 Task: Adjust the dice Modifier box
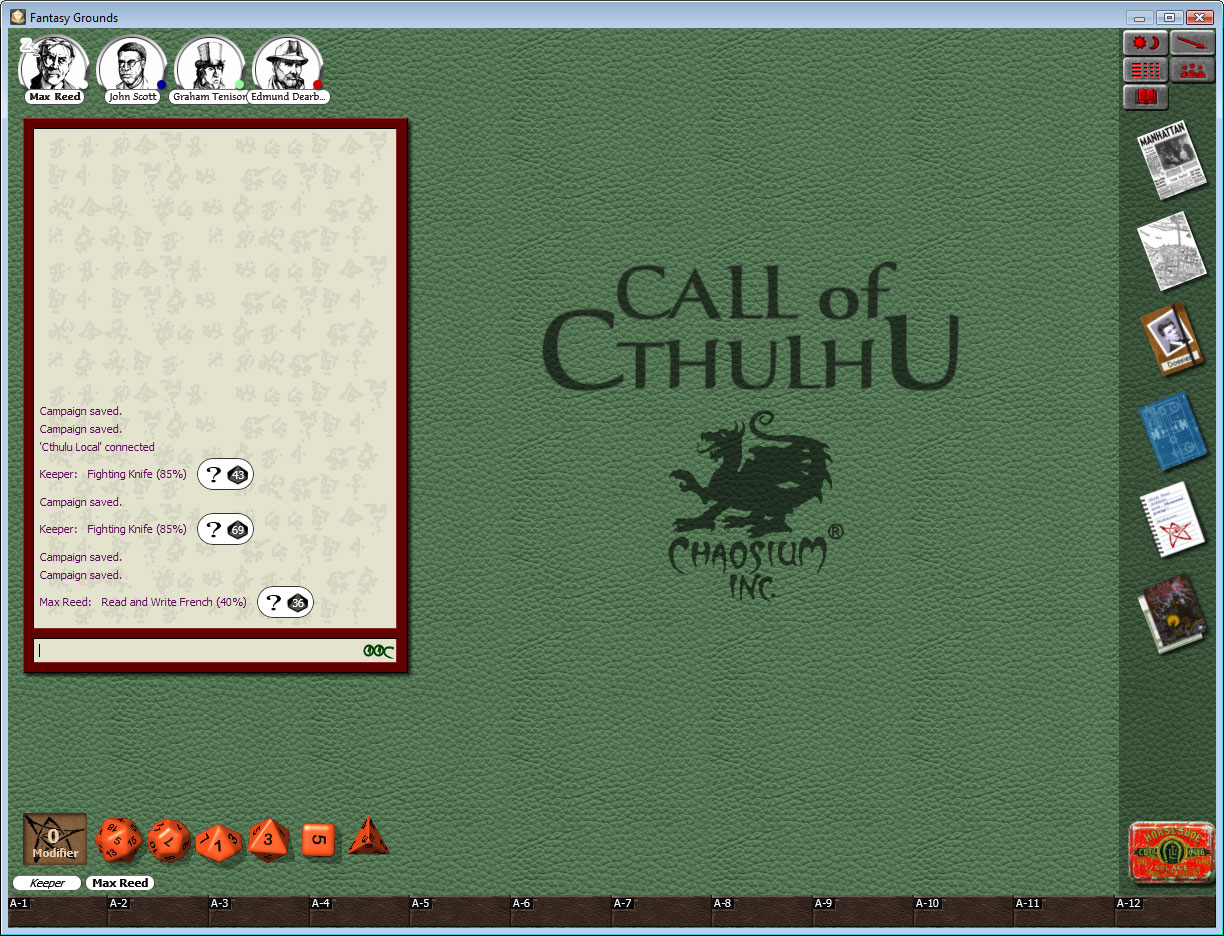point(54,839)
